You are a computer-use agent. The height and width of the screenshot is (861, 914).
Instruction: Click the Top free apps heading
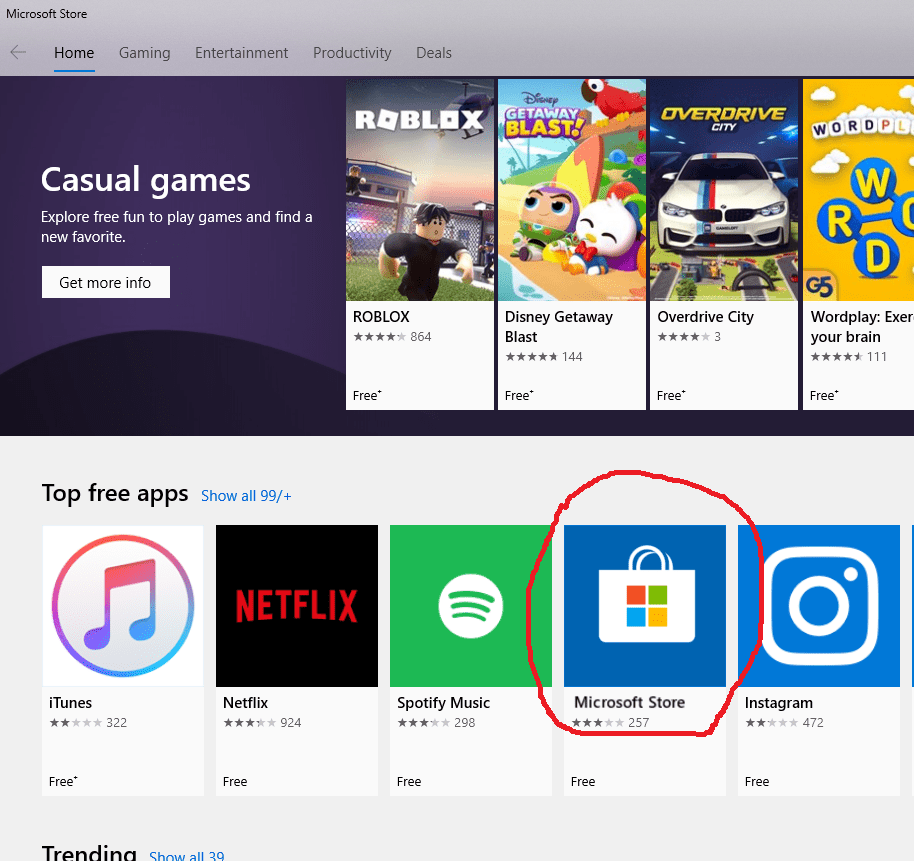tap(115, 493)
